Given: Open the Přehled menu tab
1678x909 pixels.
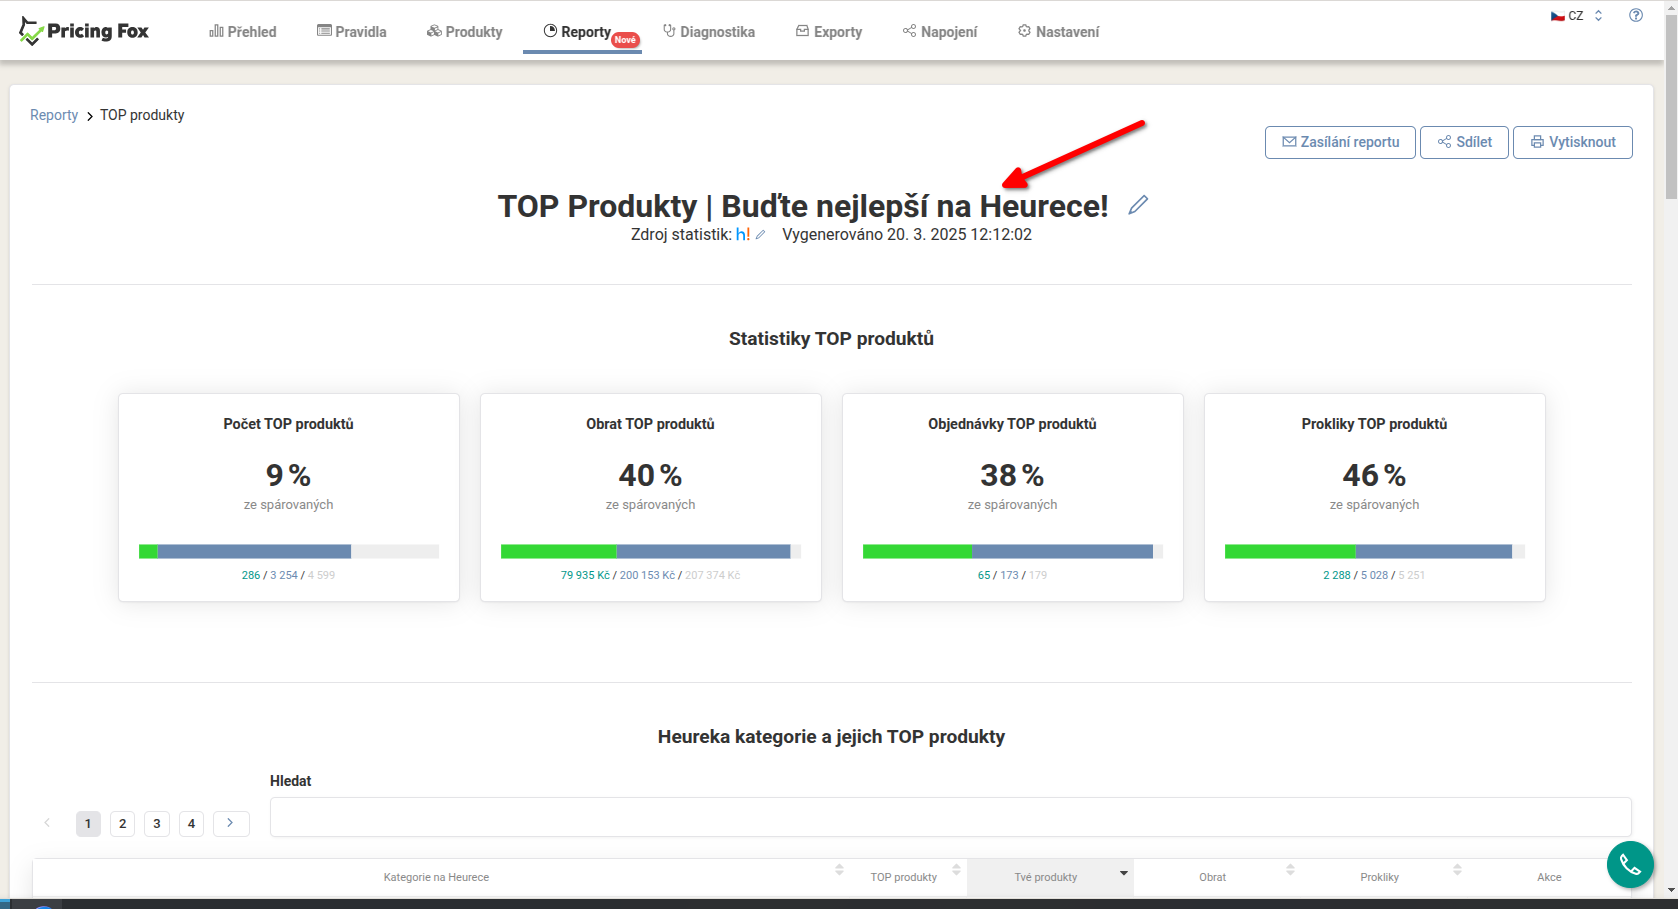Looking at the screenshot, I should click(243, 32).
